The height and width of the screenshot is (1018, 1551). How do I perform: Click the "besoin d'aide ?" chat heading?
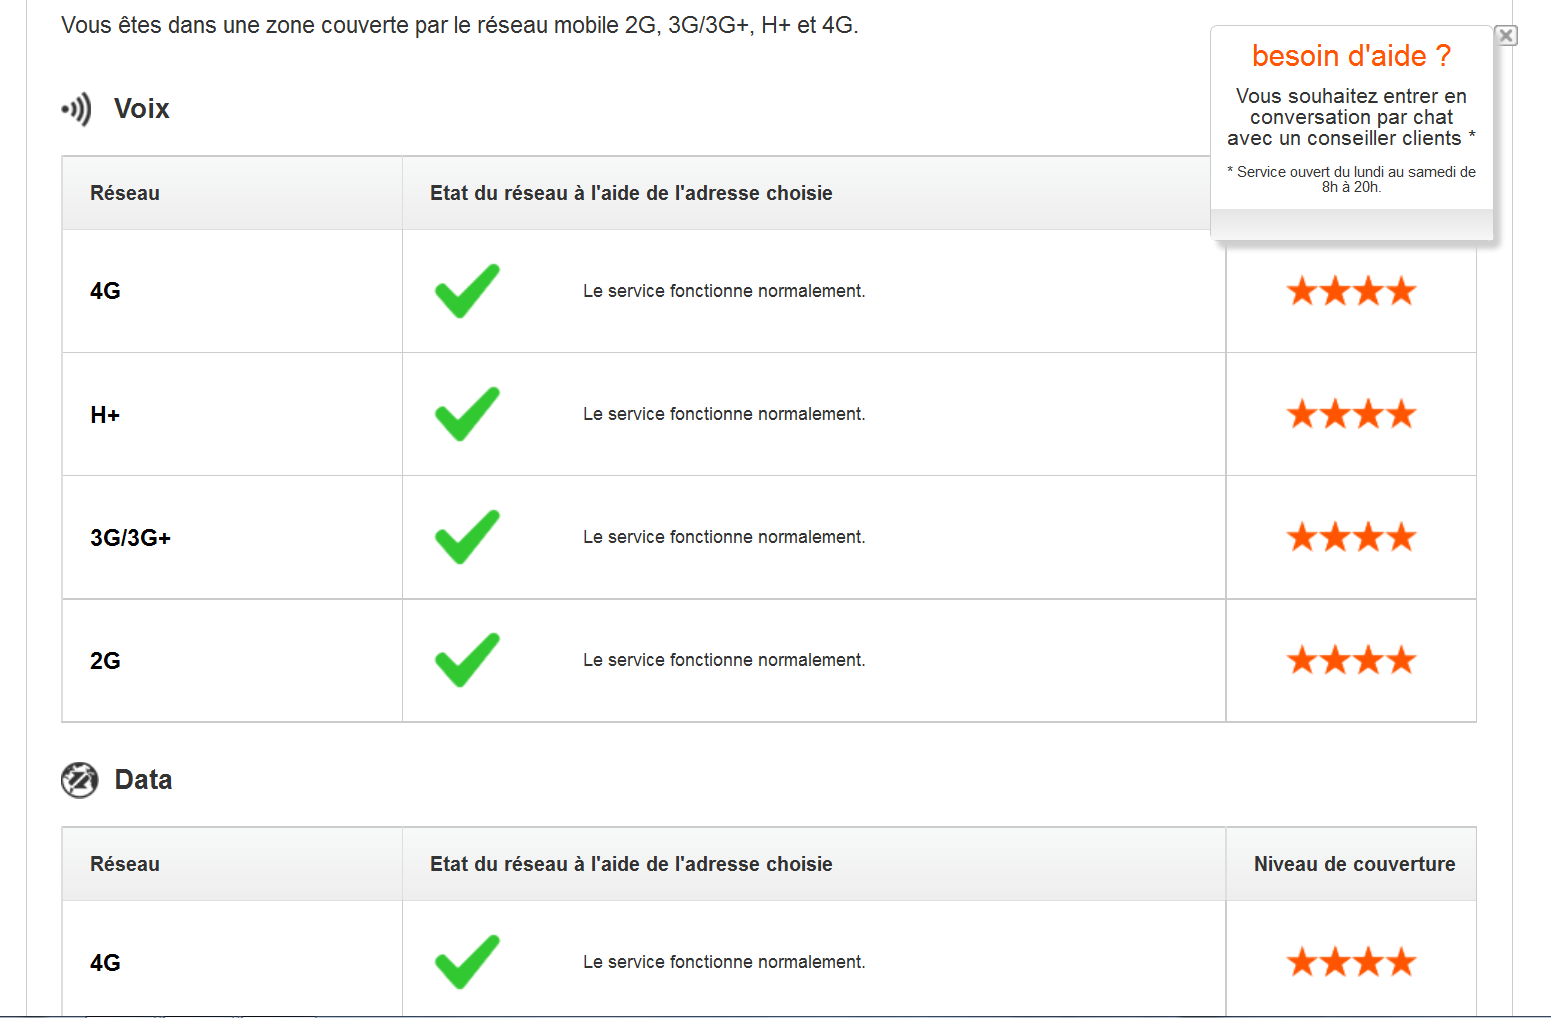[x=1351, y=56]
